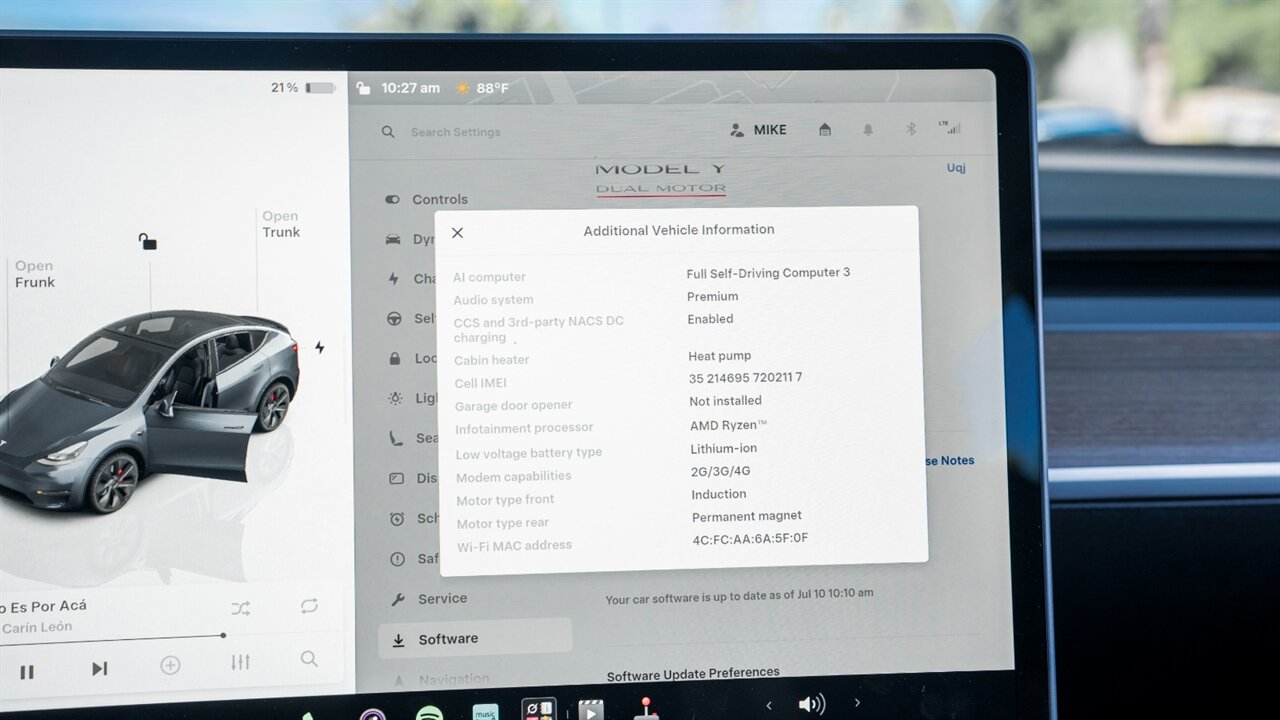Open the audio equalizer settings icon

click(x=240, y=662)
